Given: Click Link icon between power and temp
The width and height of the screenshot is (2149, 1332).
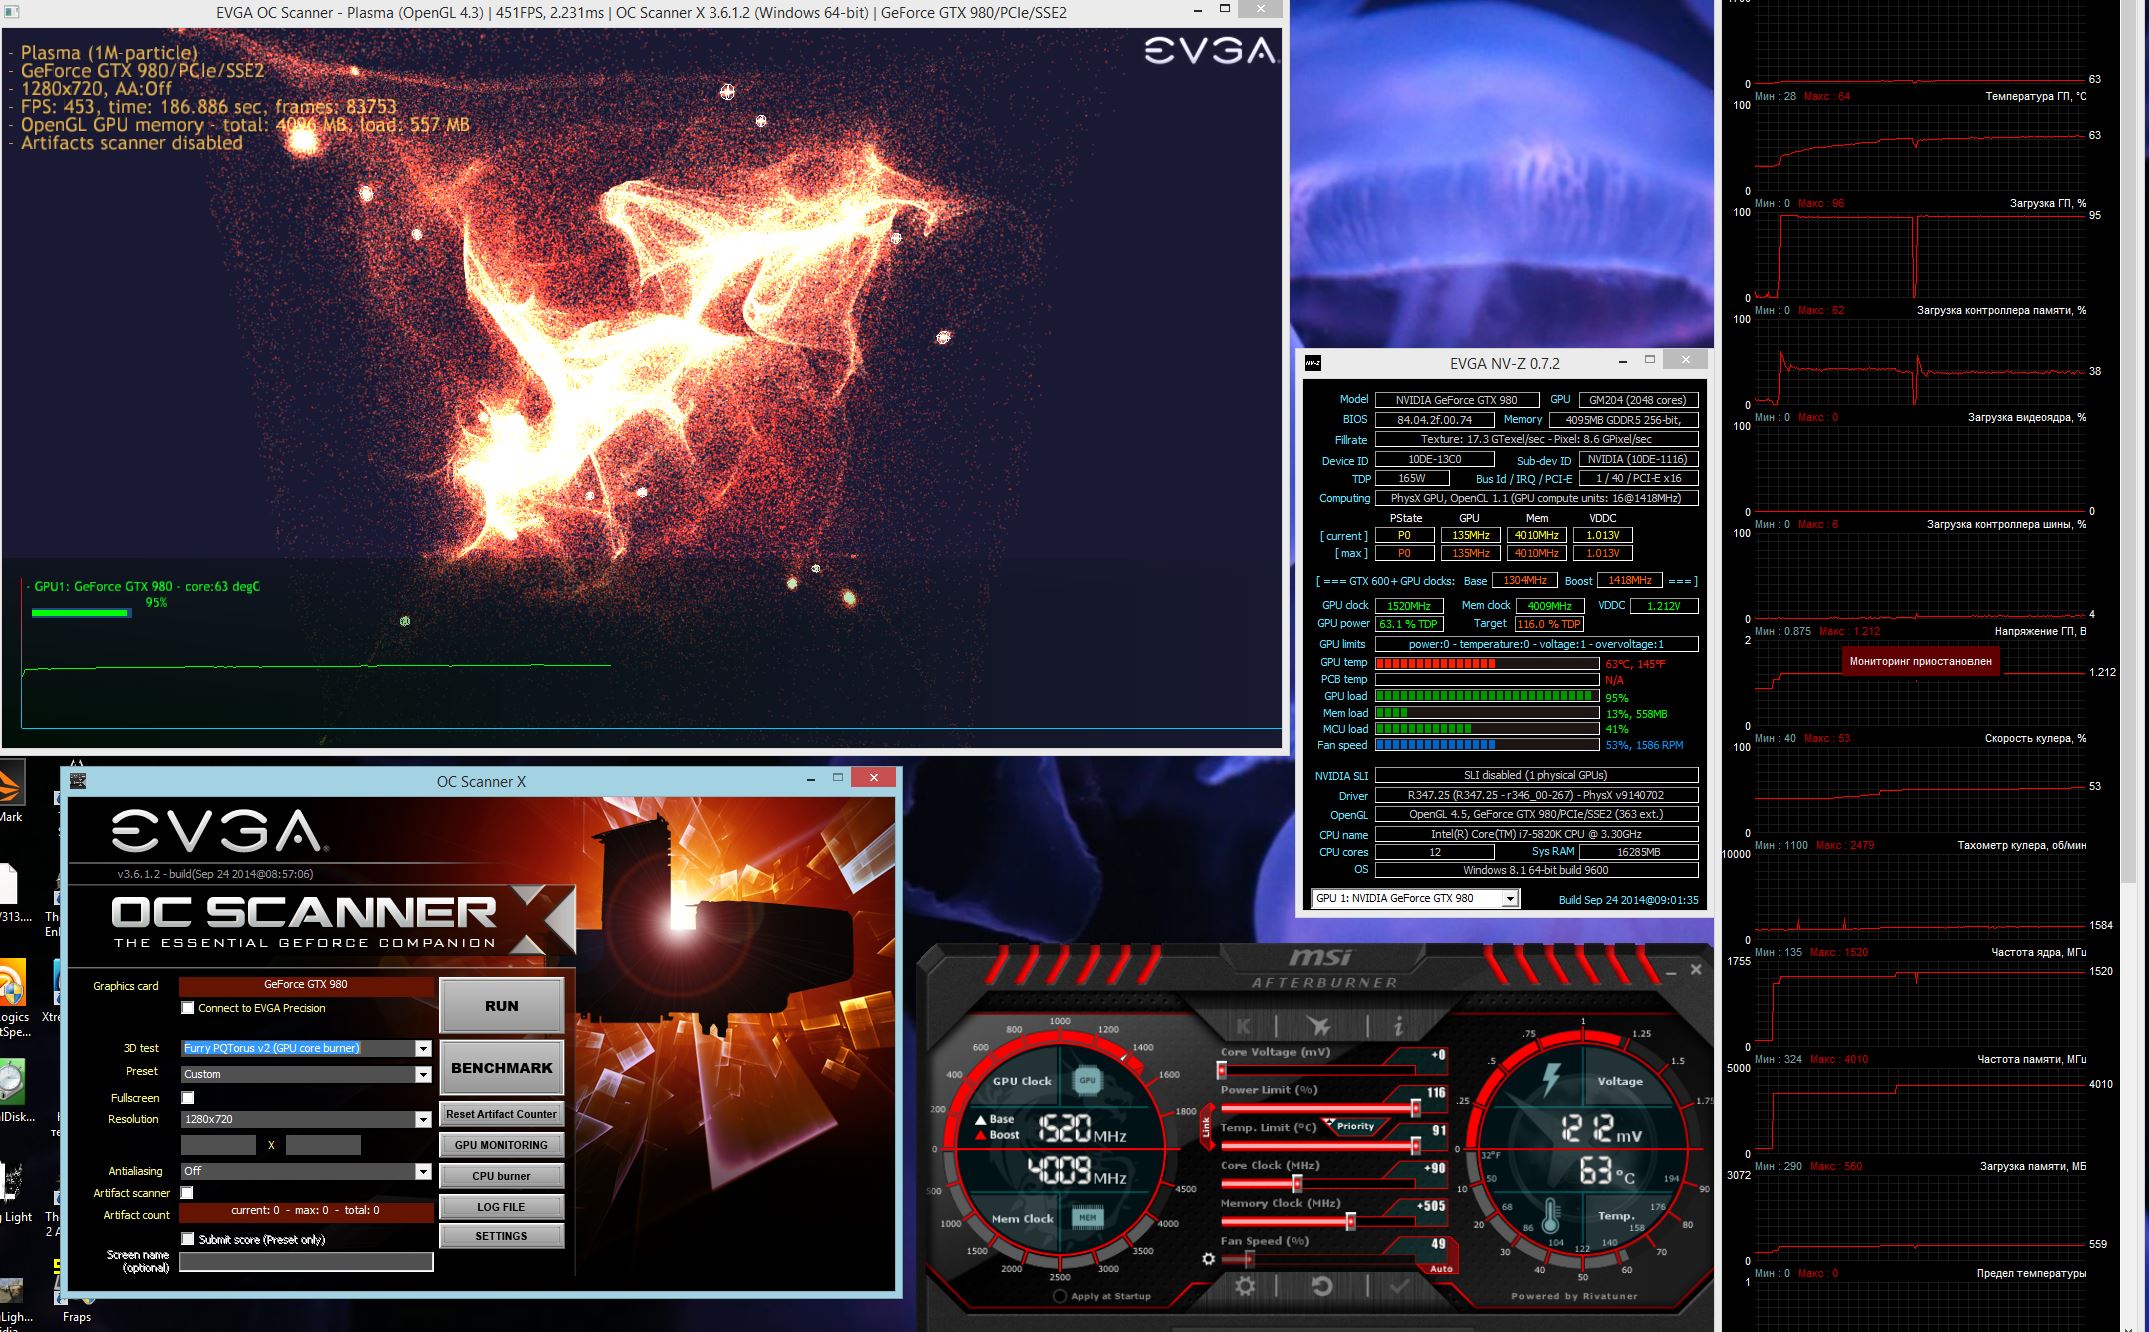Looking at the screenshot, I should coord(1206,1127).
